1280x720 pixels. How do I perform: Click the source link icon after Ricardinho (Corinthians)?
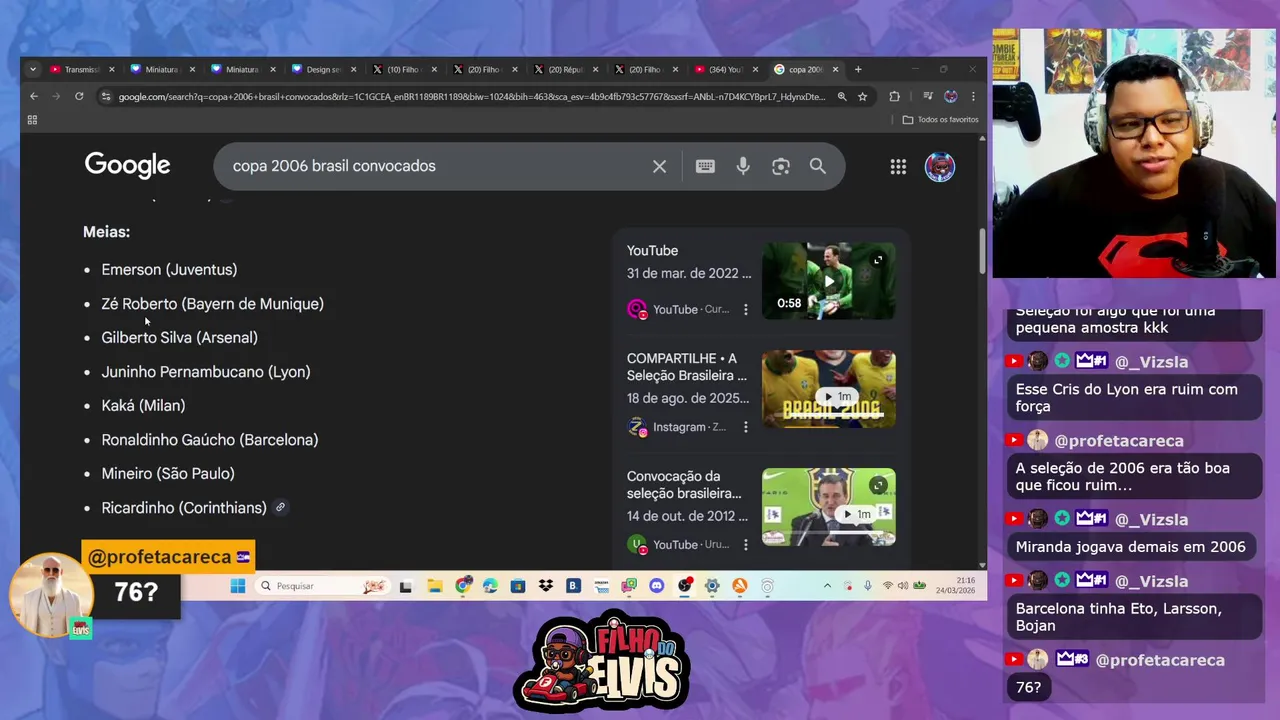(280, 507)
